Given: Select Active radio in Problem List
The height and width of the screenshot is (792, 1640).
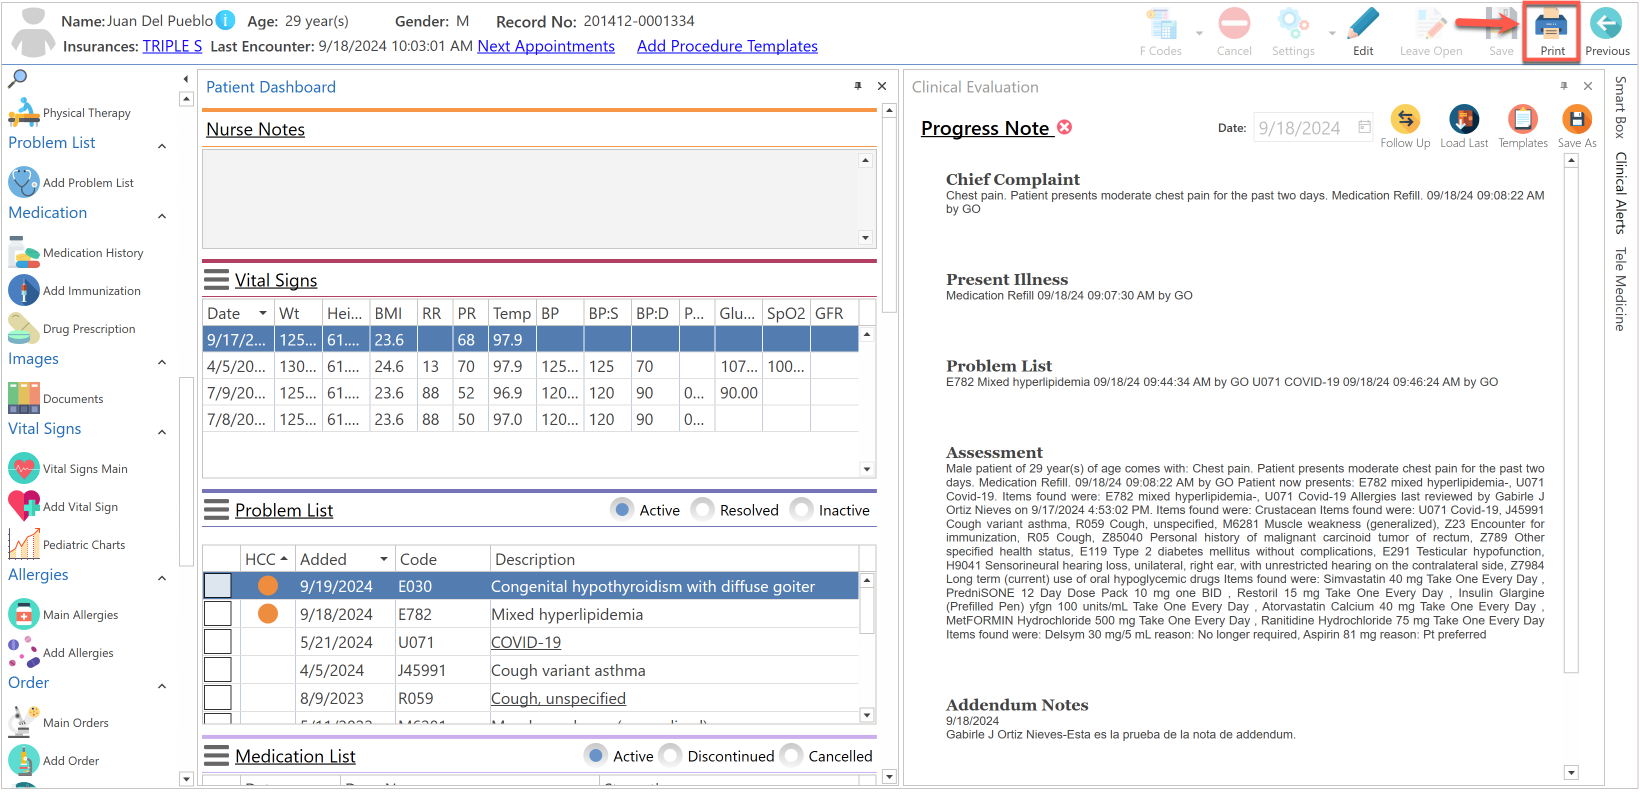Looking at the screenshot, I should coord(622,509).
